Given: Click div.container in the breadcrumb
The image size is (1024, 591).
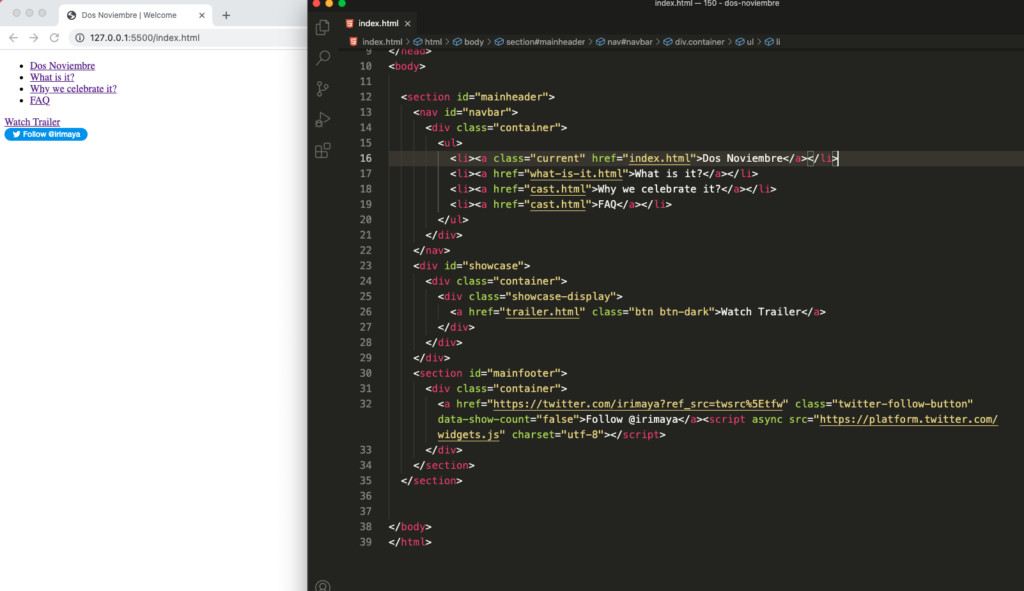Looking at the screenshot, I should 699,42.
